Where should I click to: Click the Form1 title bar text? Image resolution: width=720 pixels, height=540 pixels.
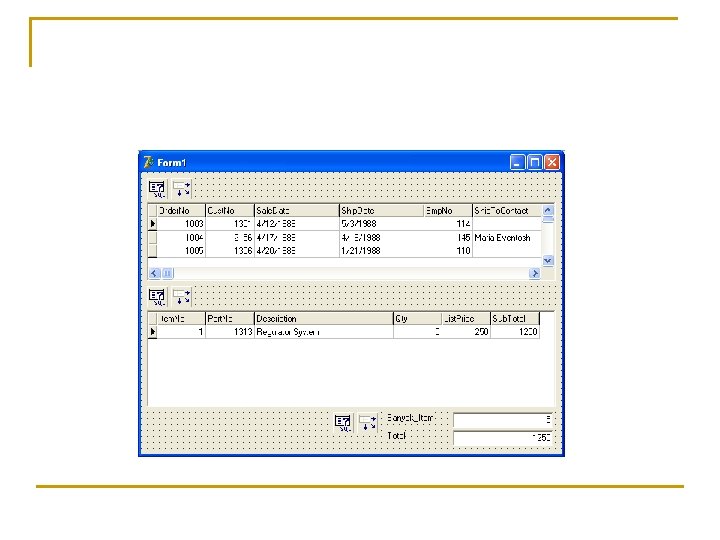172,163
